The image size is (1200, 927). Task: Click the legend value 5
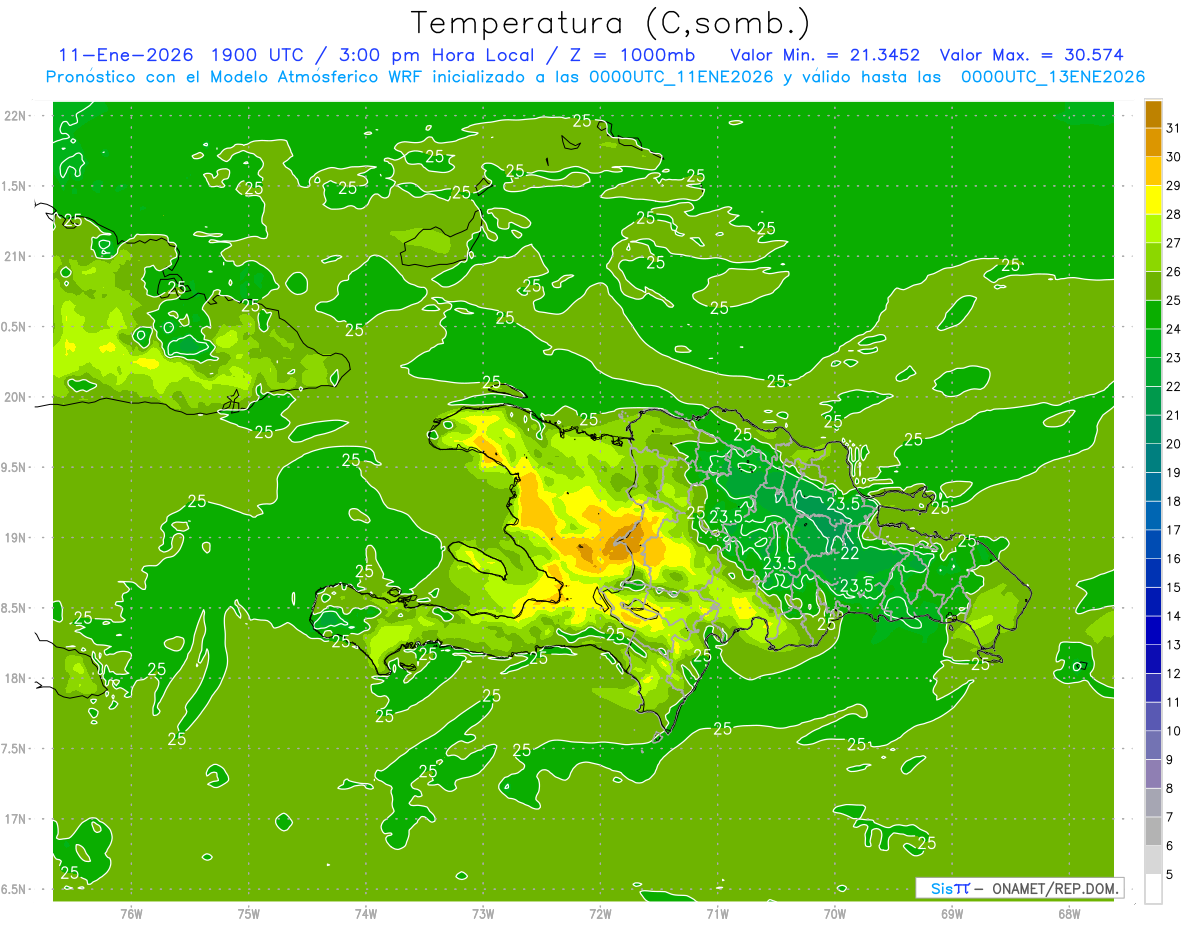(x=1170, y=875)
